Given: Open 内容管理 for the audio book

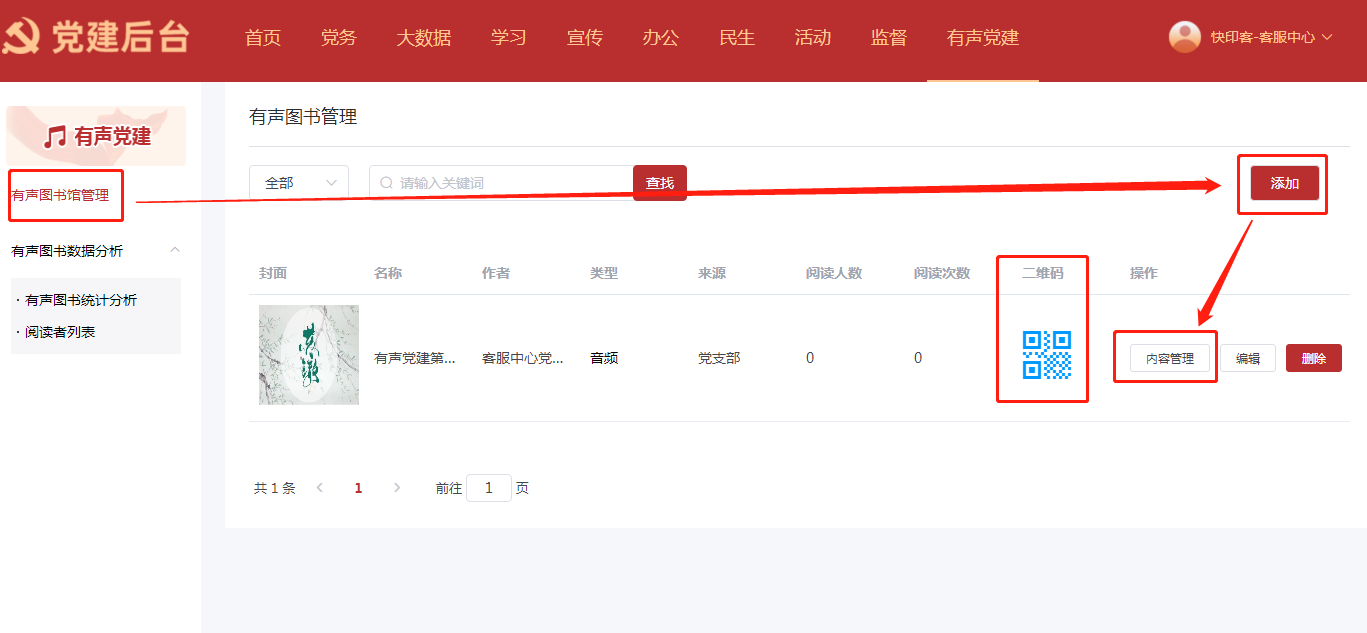Looking at the screenshot, I should (1169, 358).
